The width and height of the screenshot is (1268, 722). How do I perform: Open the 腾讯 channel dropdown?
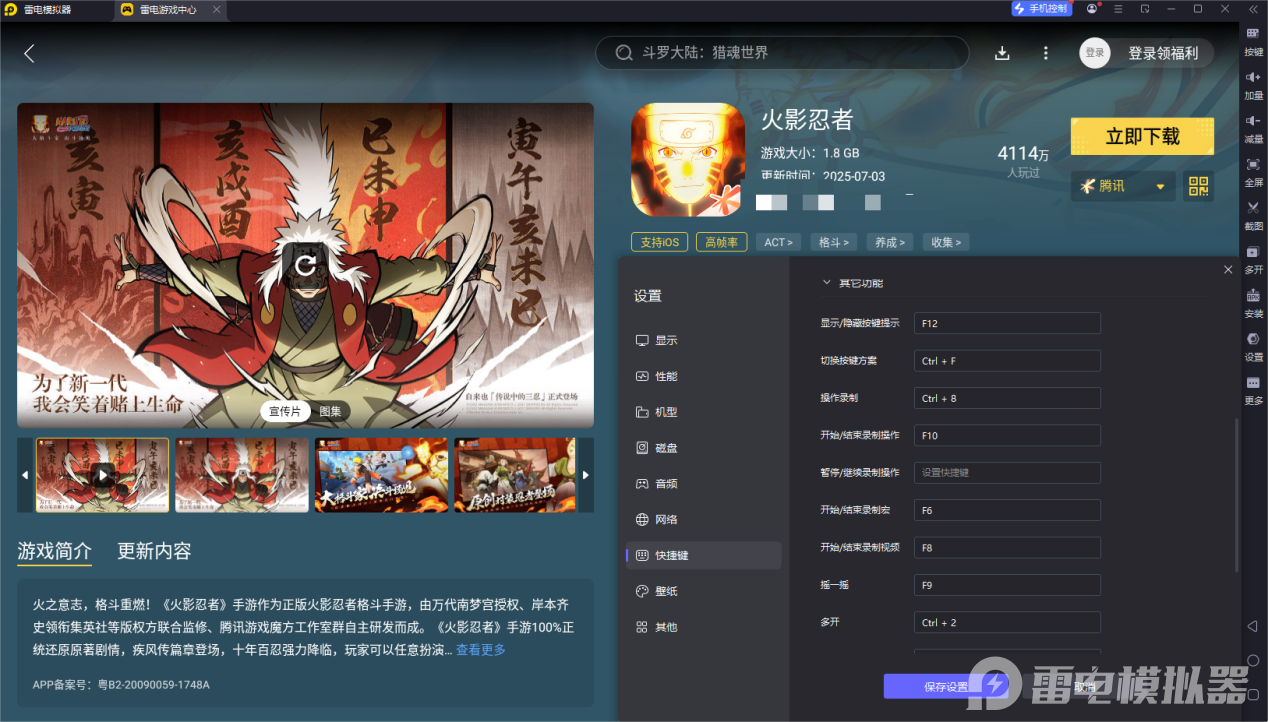point(1123,186)
